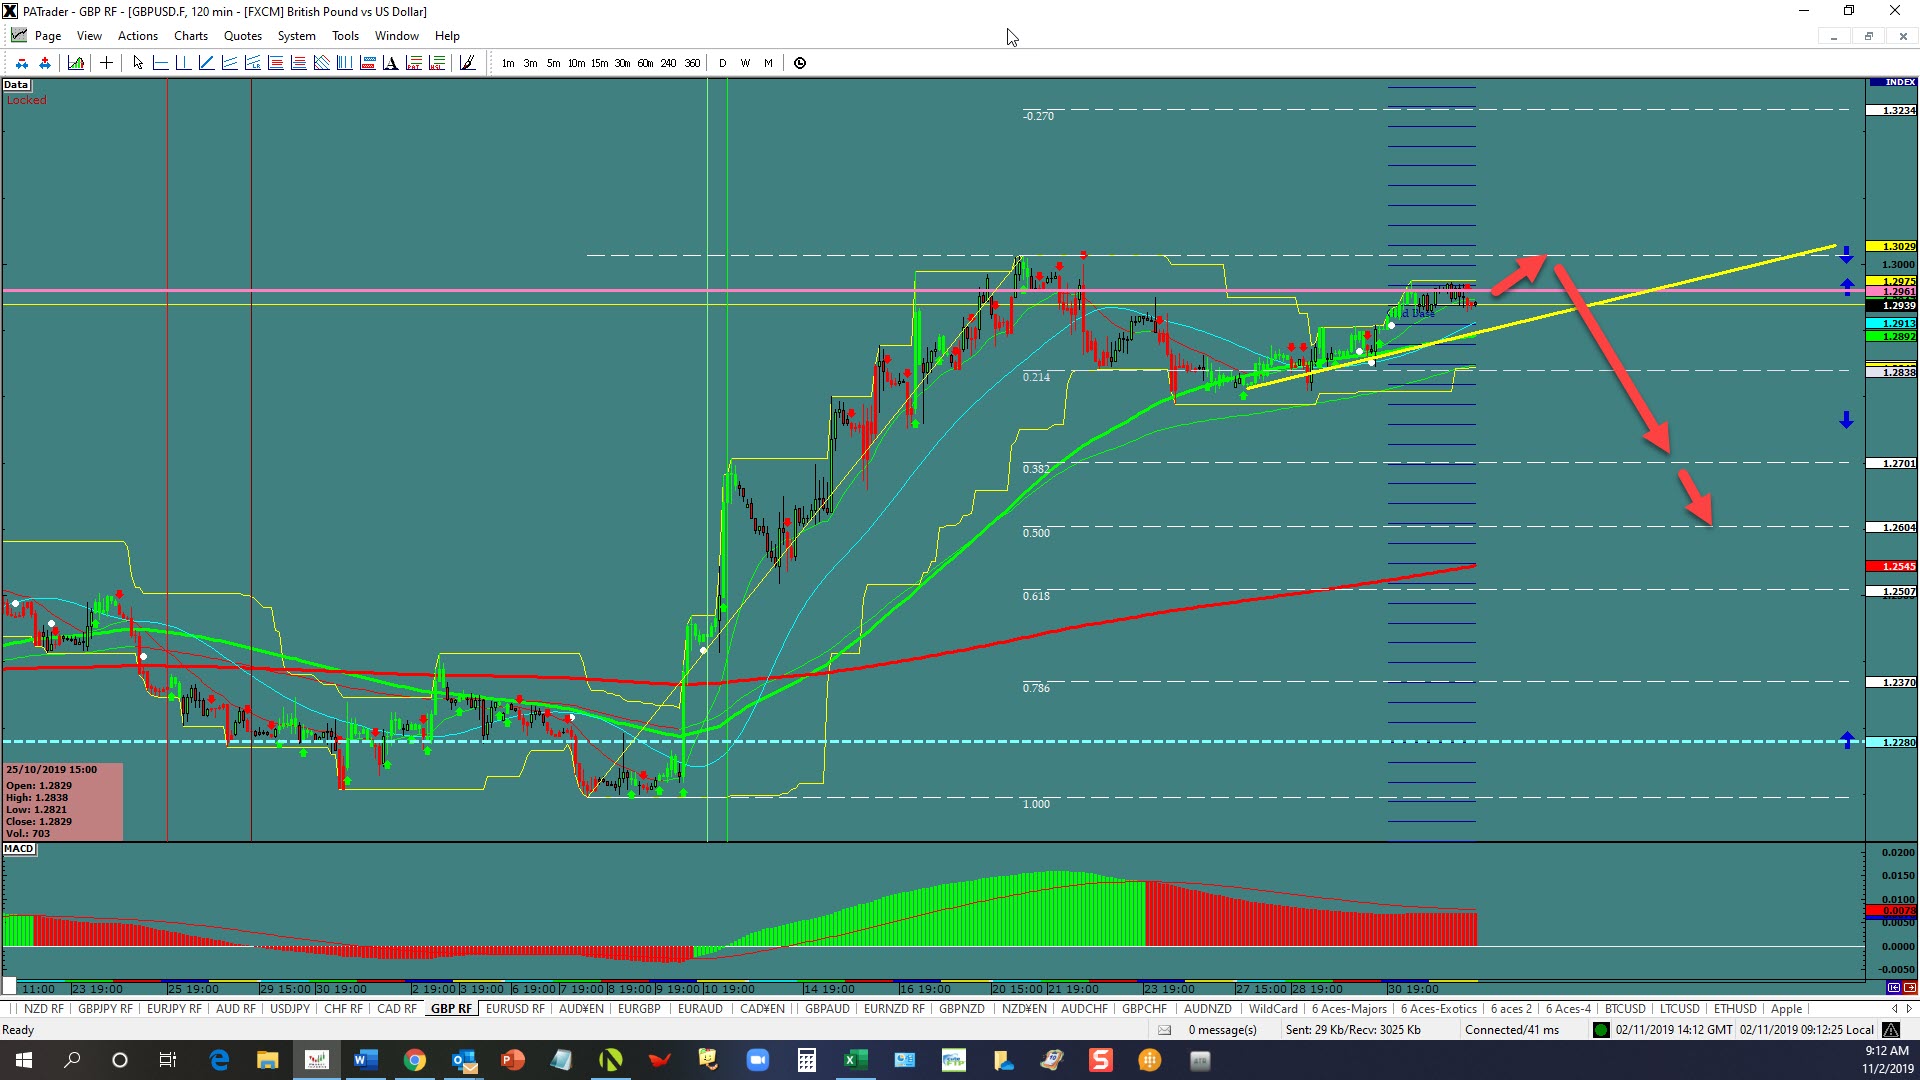Switch to the BTCUSD tab
1920x1080 pixels.
[1625, 1009]
